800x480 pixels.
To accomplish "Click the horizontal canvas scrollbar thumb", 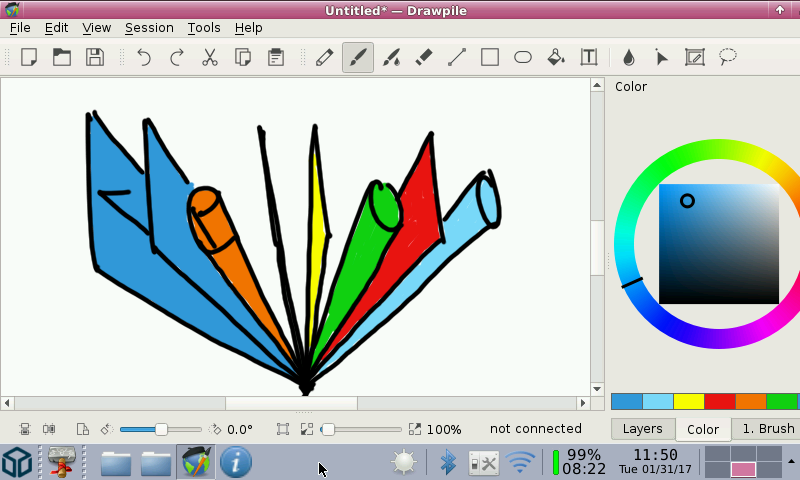I will (x=291, y=403).
